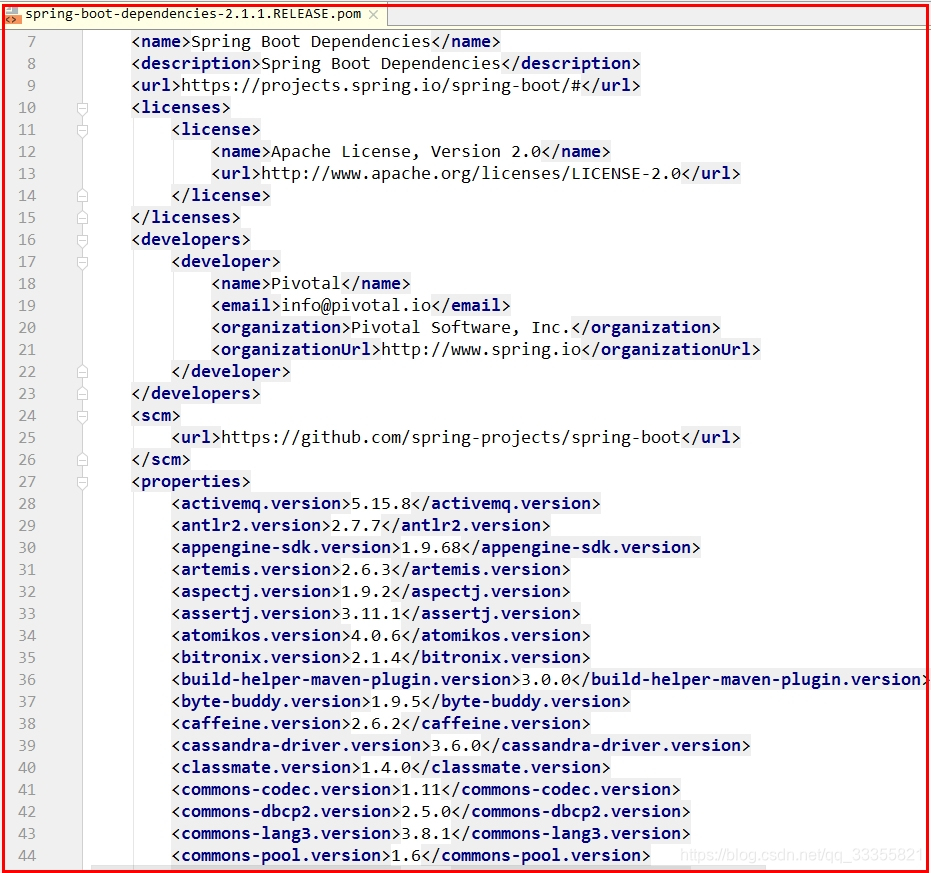Click the artemis.version value 2.6.3
The image size is (931, 873).
coord(366,570)
